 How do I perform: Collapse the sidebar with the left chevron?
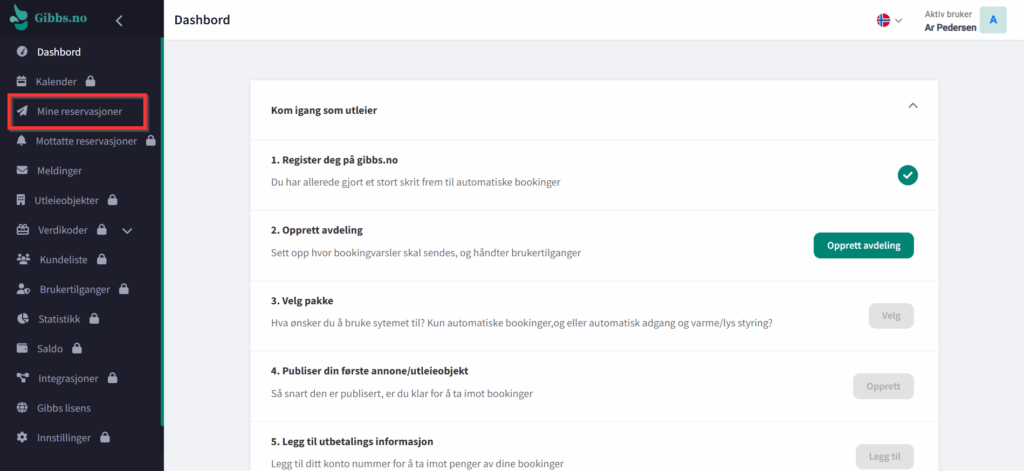click(x=119, y=20)
